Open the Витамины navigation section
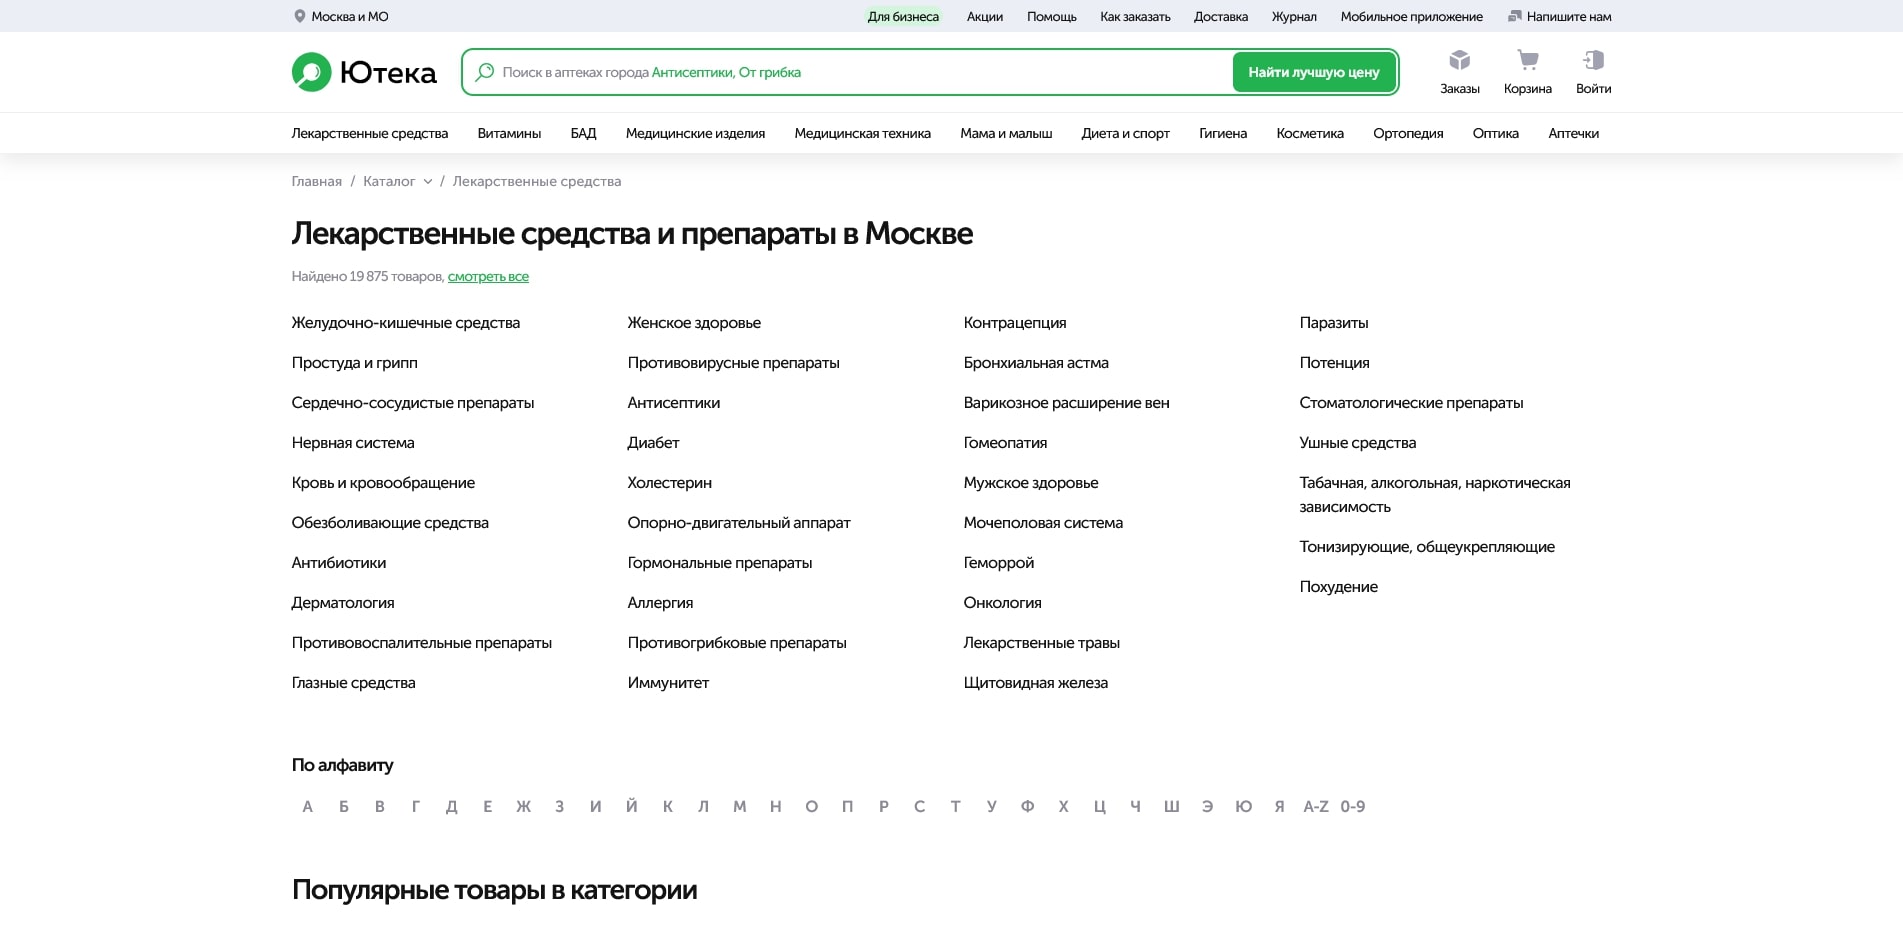 point(509,133)
